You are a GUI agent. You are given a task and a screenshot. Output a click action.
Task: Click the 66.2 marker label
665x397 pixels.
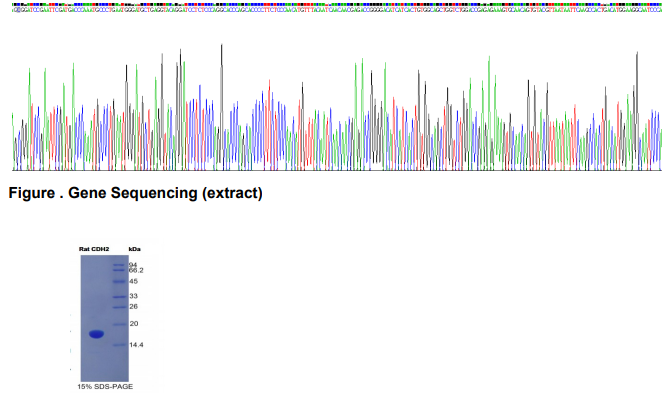(x=136, y=270)
